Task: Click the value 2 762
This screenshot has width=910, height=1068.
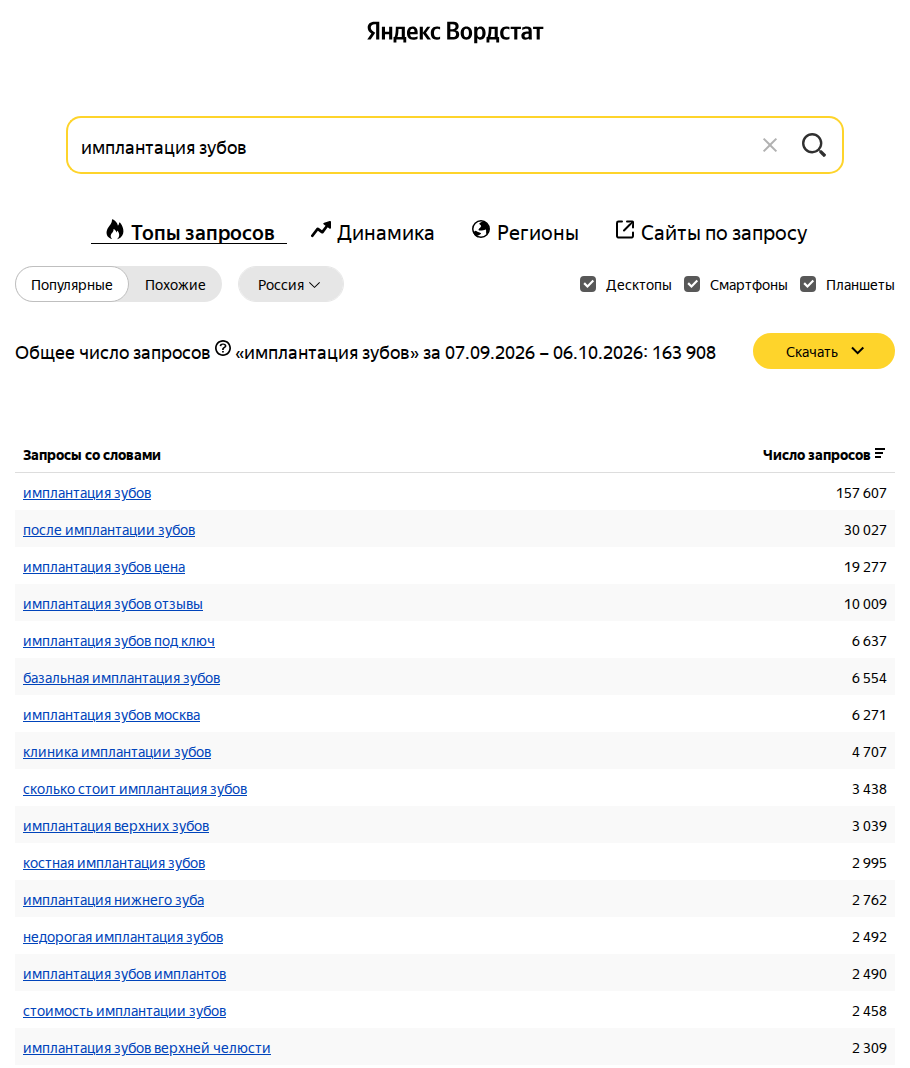Action: 869,900
